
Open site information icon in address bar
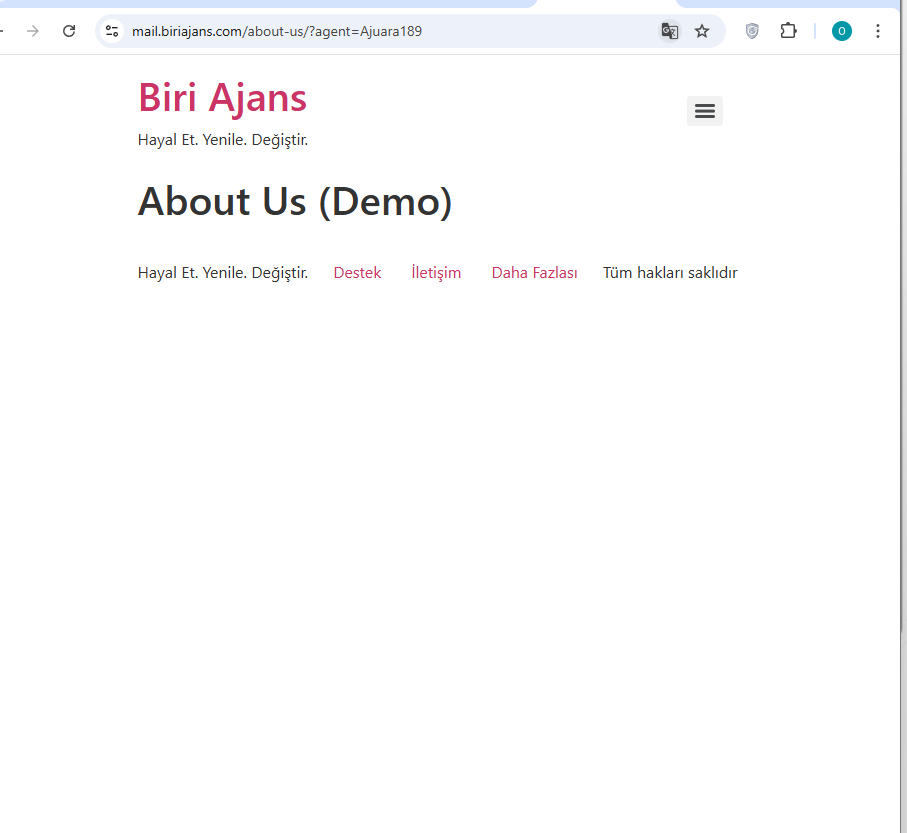tap(112, 31)
